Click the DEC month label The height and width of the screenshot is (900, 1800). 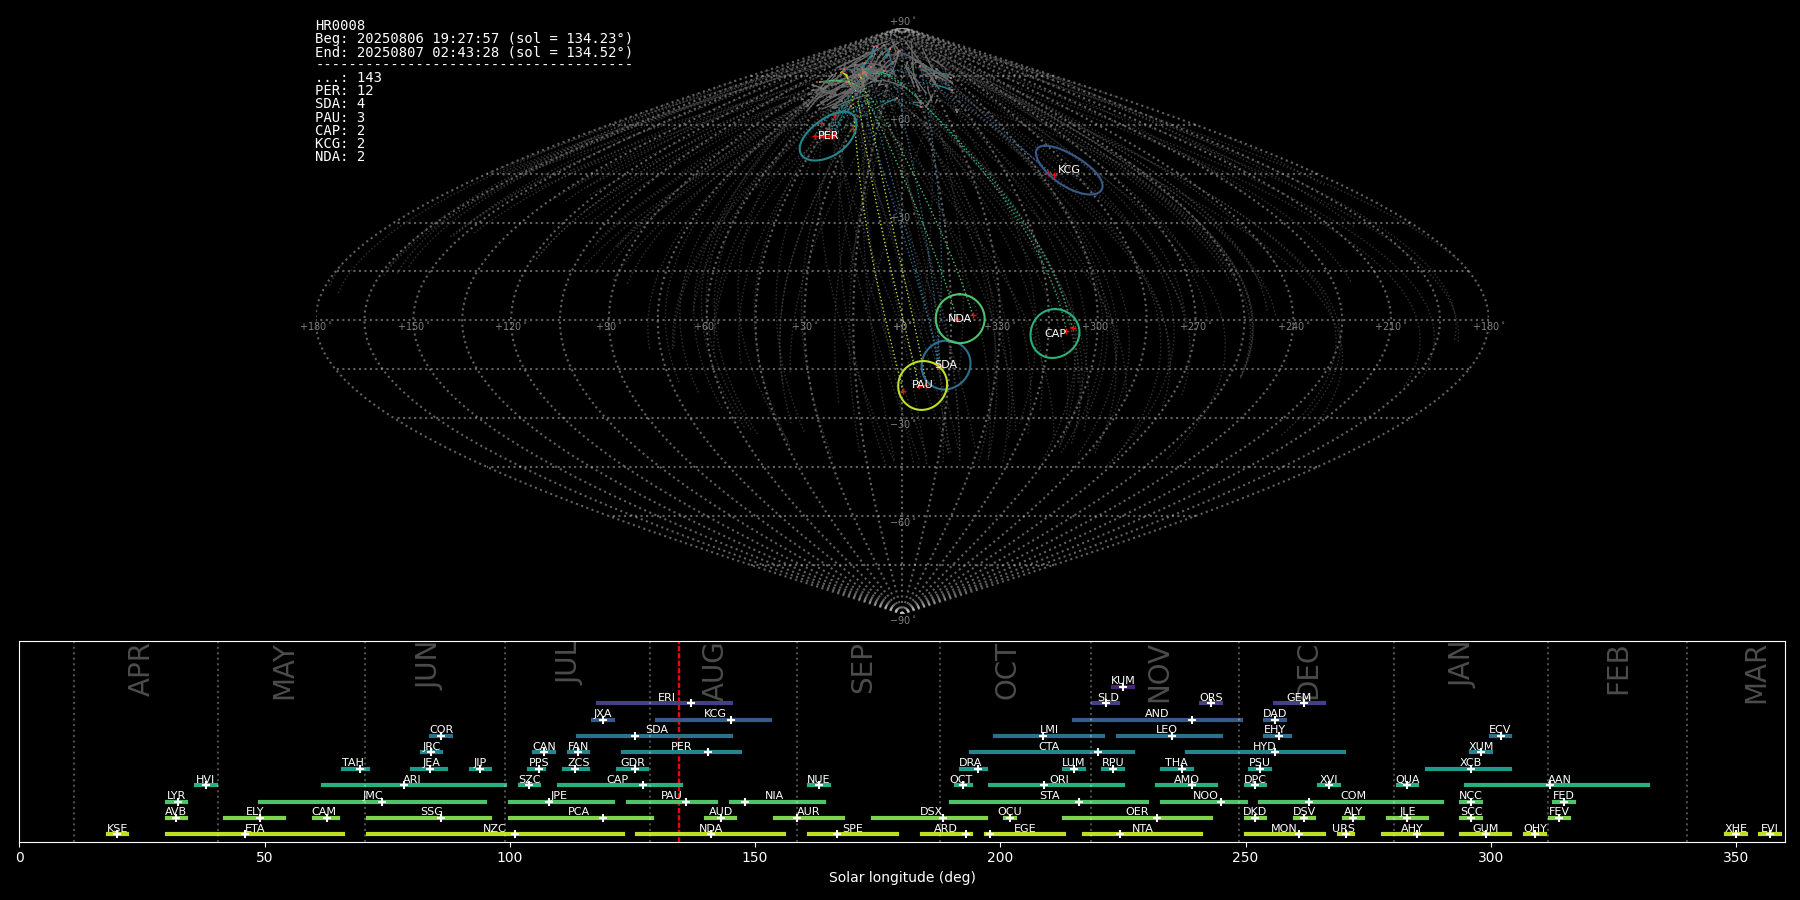[x=1308, y=672]
